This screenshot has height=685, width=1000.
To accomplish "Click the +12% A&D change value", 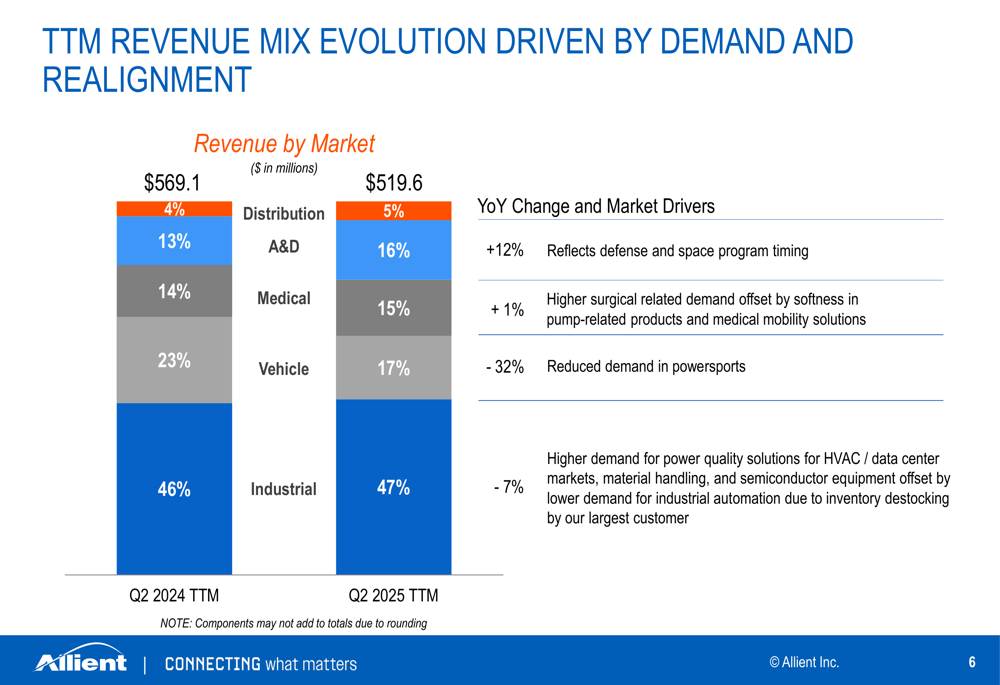I will pyautogui.click(x=504, y=250).
